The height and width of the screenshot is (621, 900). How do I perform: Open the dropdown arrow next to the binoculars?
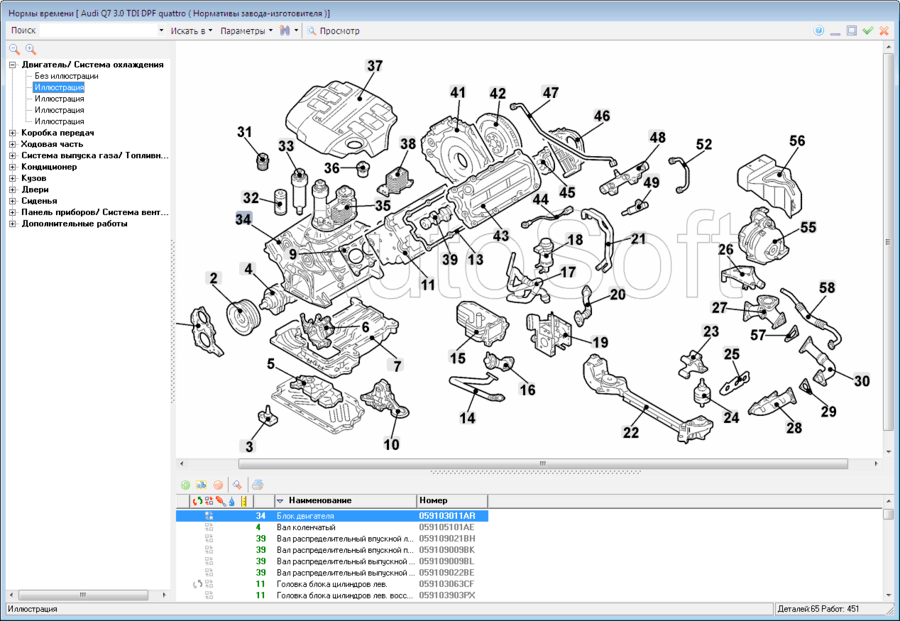(x=296, y=30)
